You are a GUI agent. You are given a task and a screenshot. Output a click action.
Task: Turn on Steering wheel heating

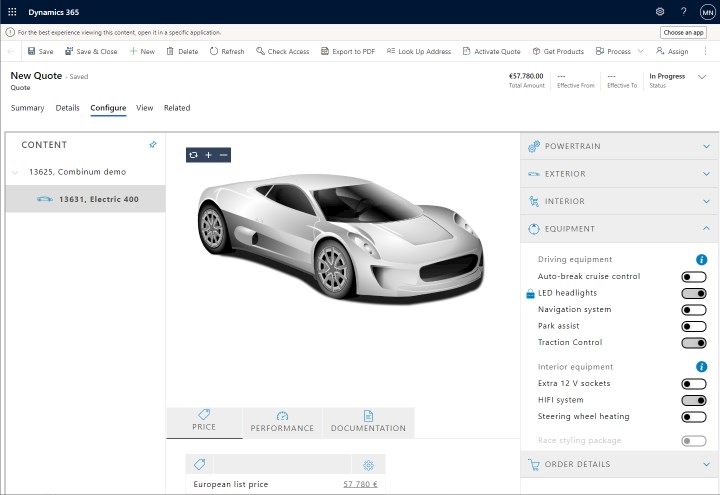(x=693, y=417)
